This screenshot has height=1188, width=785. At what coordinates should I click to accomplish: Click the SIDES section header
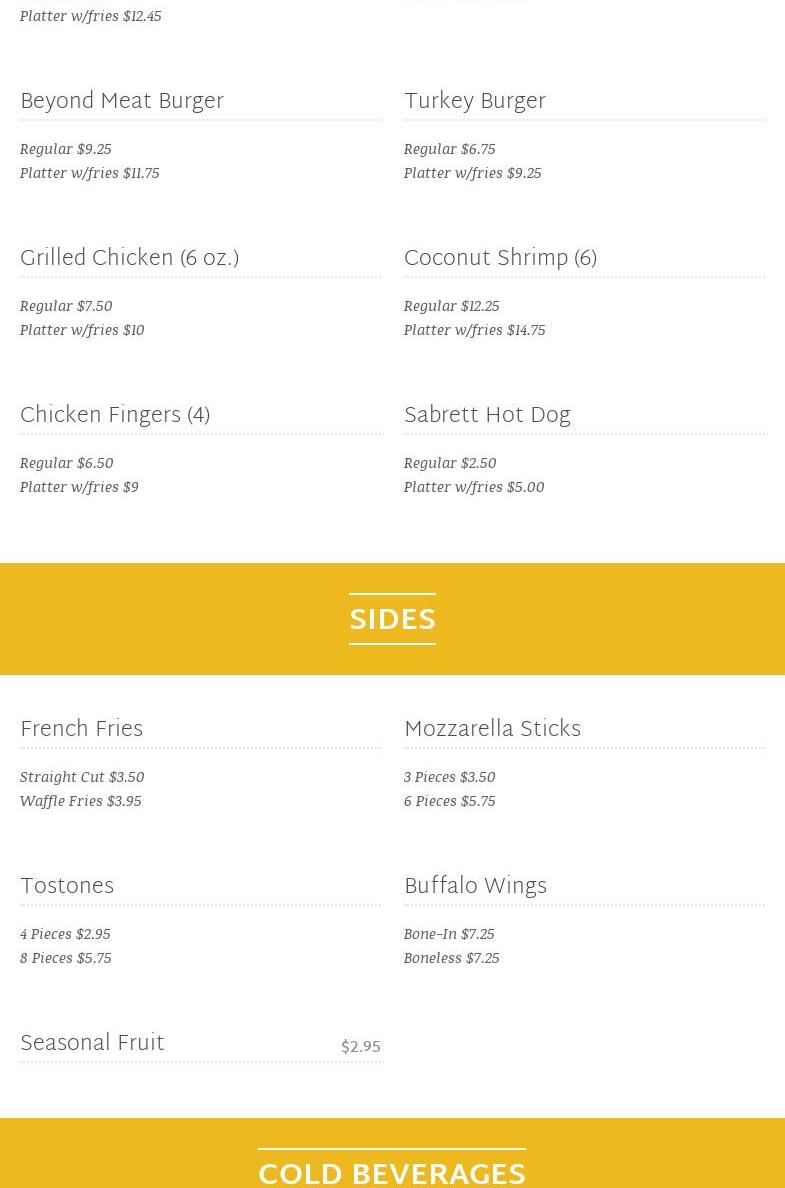pyautogui.click(x=392, y=620)
